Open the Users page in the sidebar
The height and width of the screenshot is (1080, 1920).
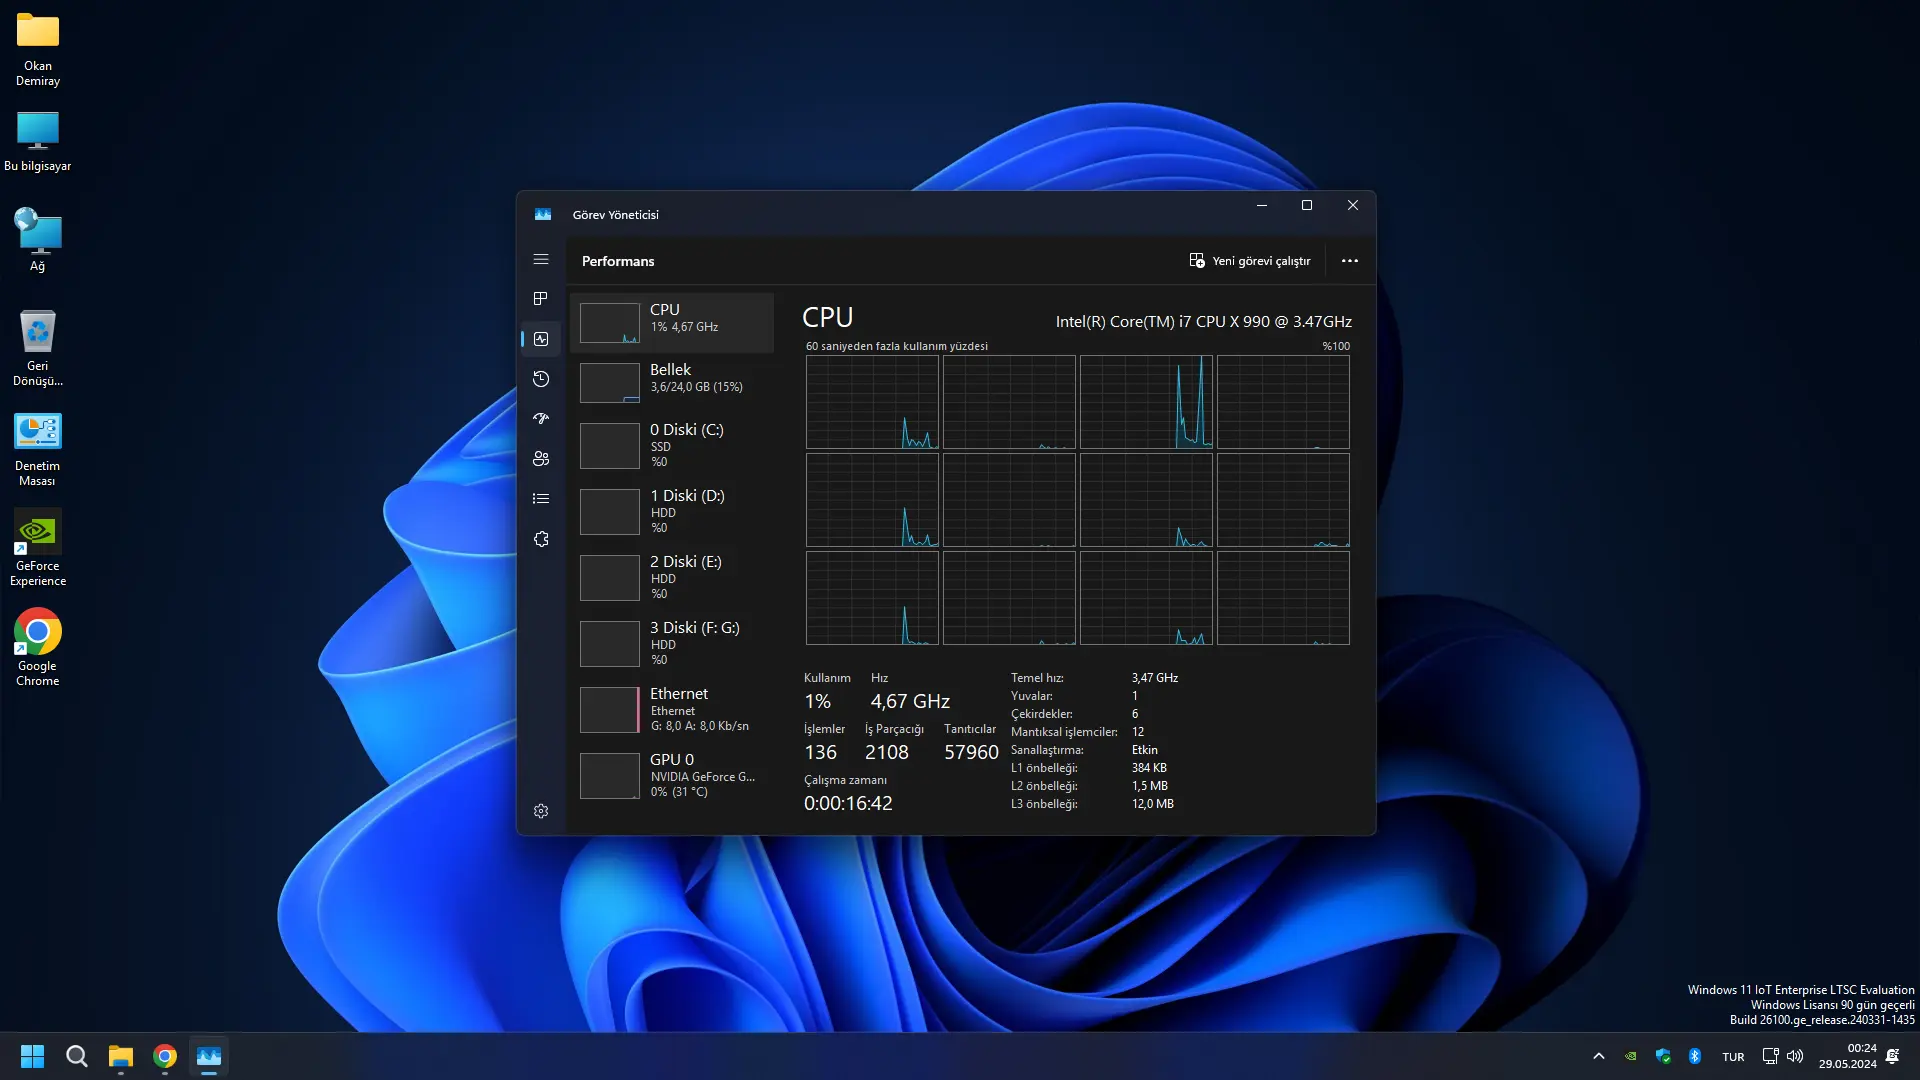coord(541,459)
